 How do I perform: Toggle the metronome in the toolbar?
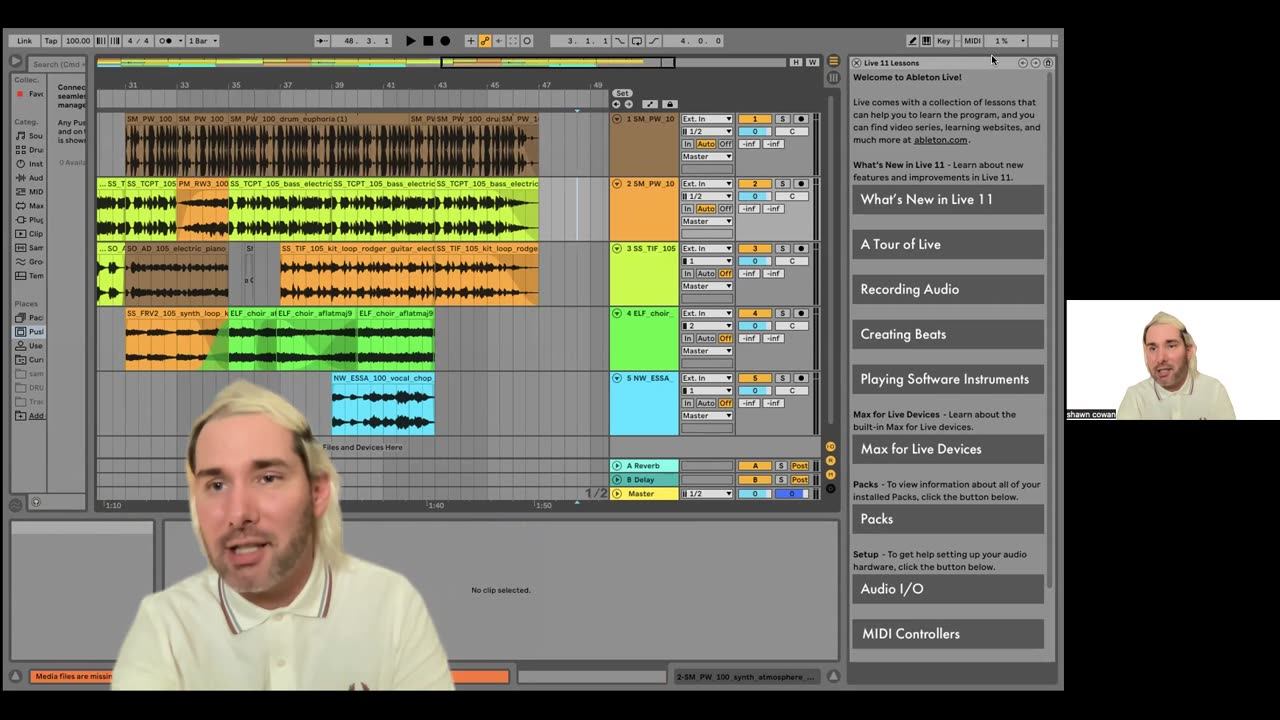166,41
